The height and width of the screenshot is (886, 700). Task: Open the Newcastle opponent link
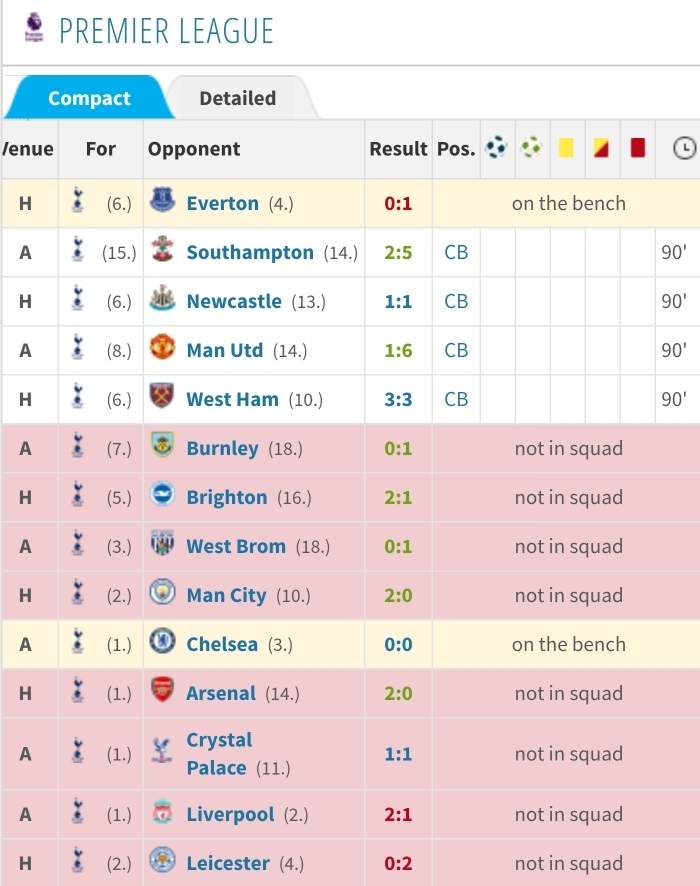click(x=234, y=301)
